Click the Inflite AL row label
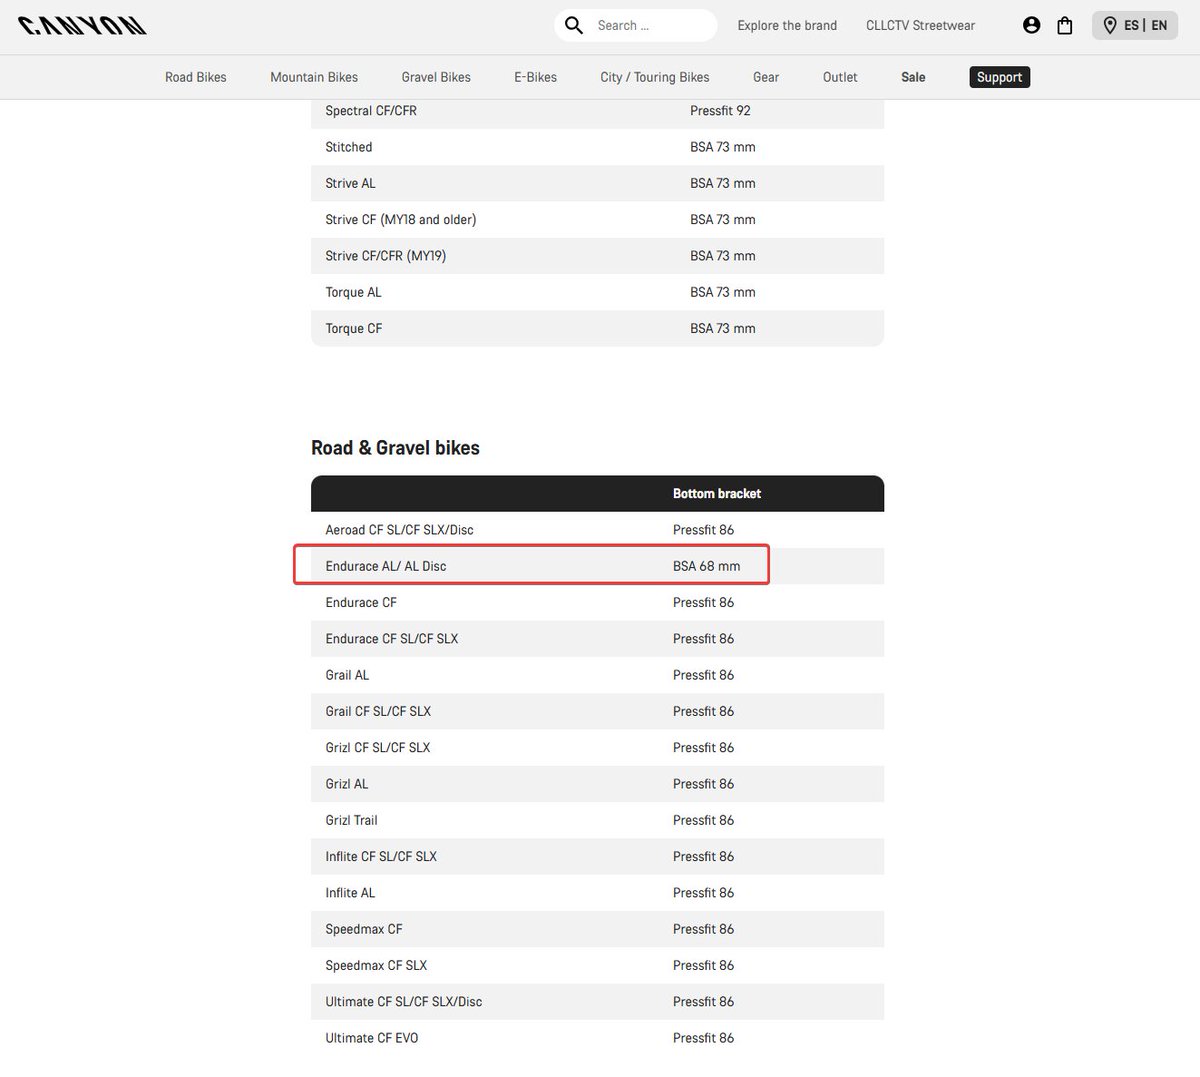This screenshot has height=1077, width=1200. (350, 893)
